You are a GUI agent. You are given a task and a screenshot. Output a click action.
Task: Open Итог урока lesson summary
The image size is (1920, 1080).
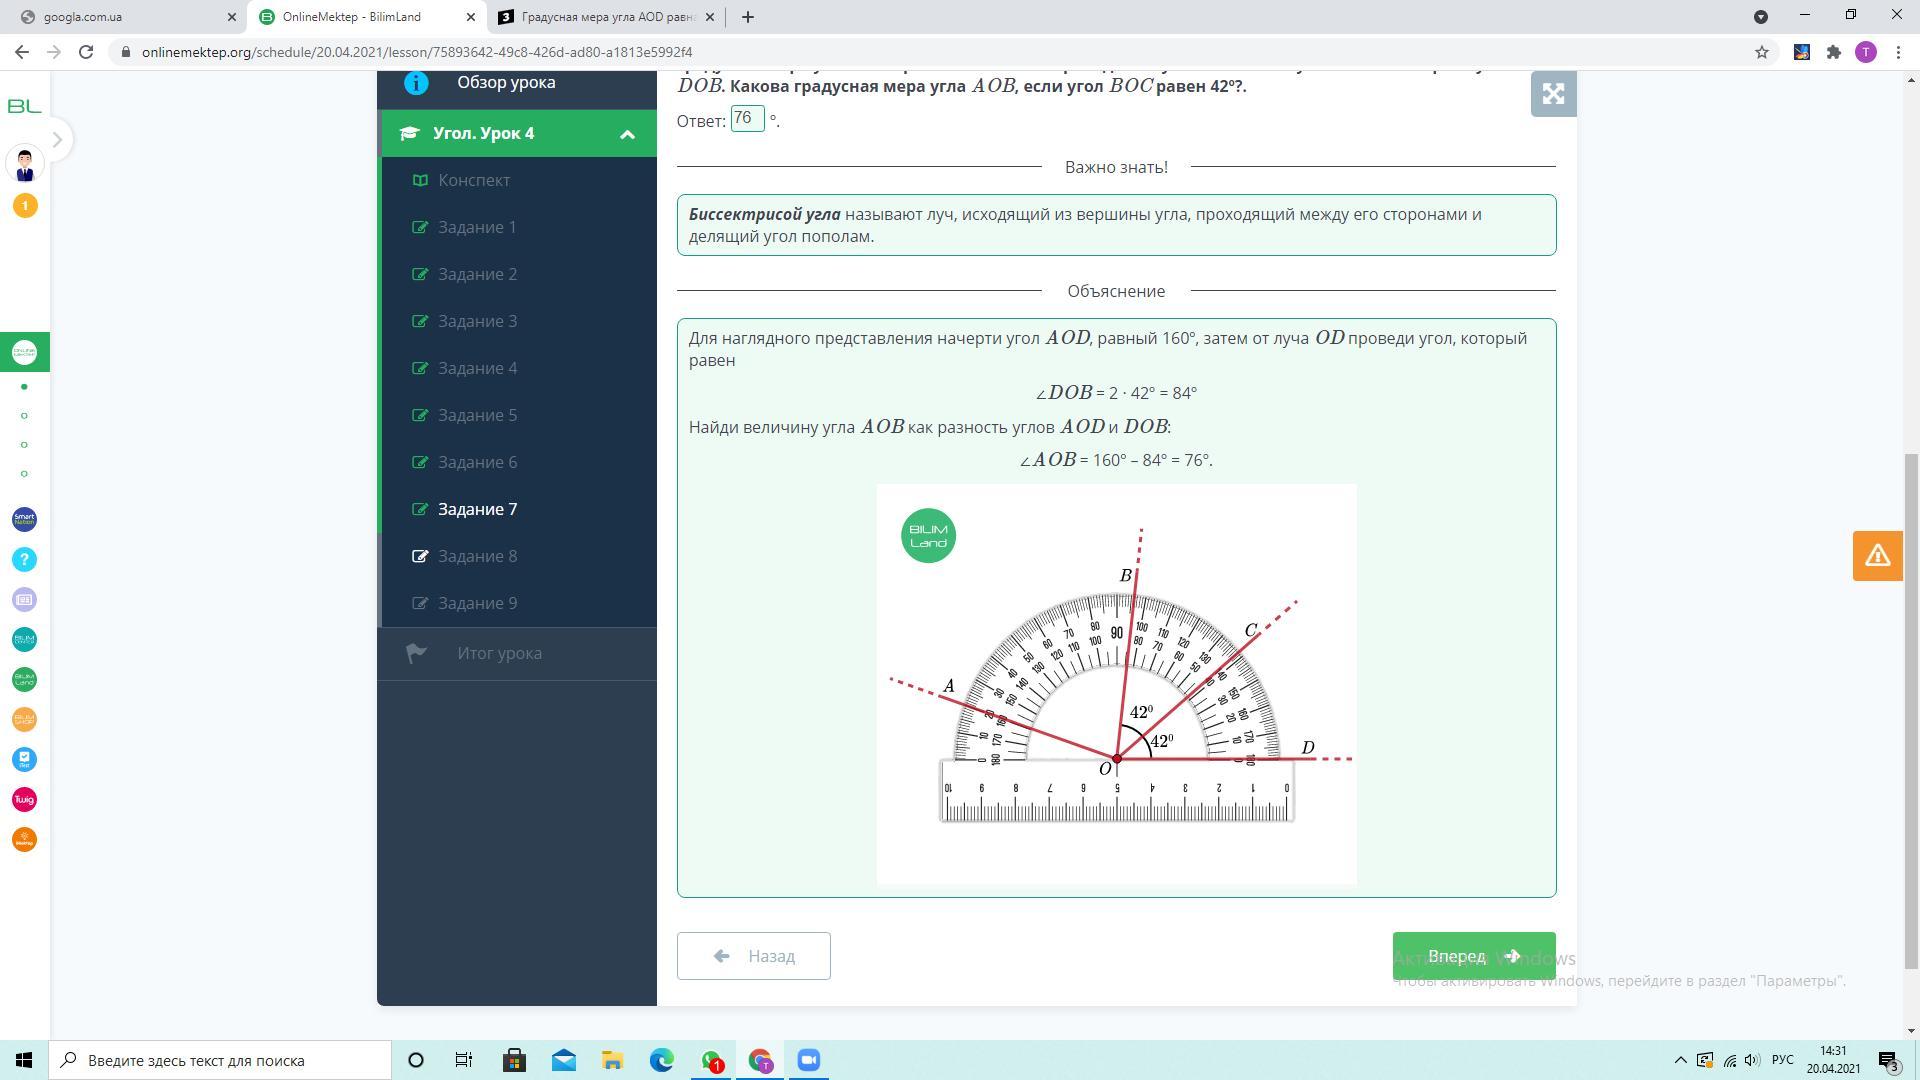coord(517,653)
